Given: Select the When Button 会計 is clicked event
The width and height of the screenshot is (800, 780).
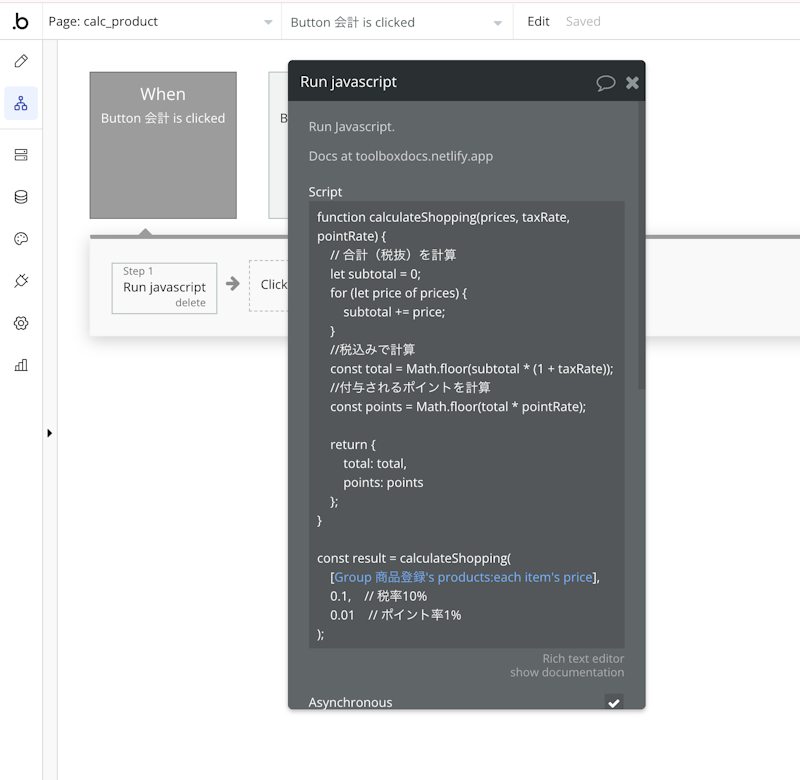Looking at the screenshot, I should [163, 143].
